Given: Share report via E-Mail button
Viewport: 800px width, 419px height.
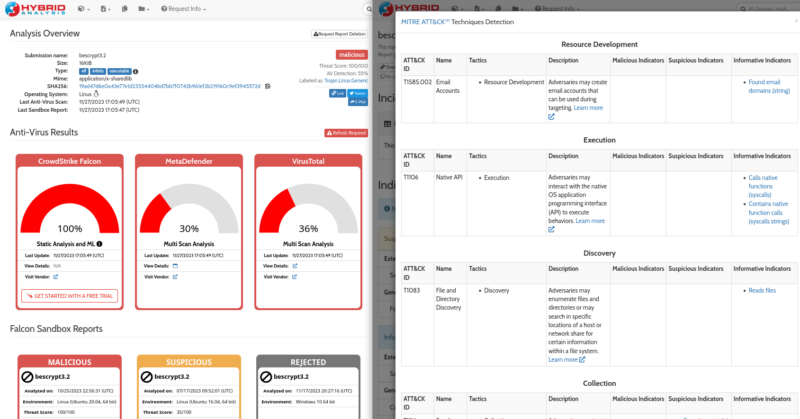Looking at the screenshot, I should point(358,102).
